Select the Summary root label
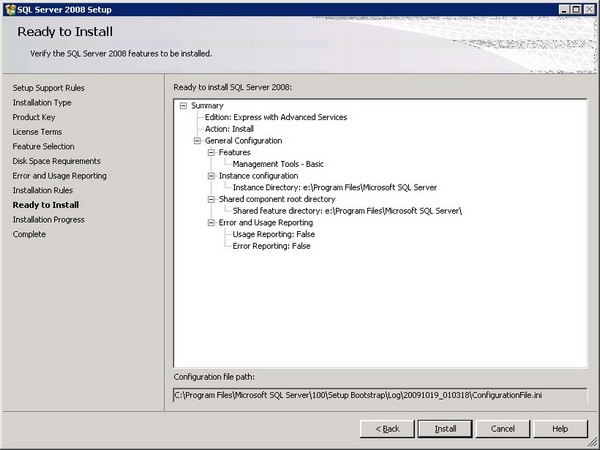This screenshot has width=600, height=450. [207, 106]
